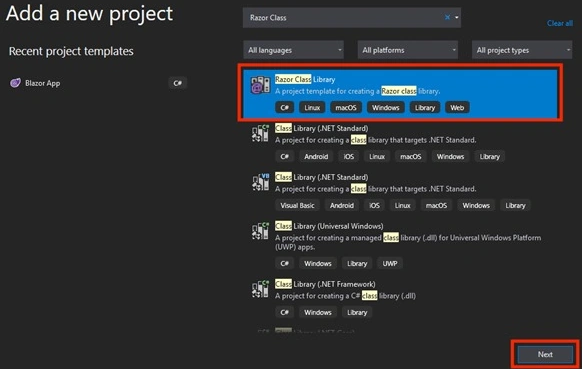Open the search history dropdown arrow
The height and width of the screenshot is (369, 582).
point(457,17)
